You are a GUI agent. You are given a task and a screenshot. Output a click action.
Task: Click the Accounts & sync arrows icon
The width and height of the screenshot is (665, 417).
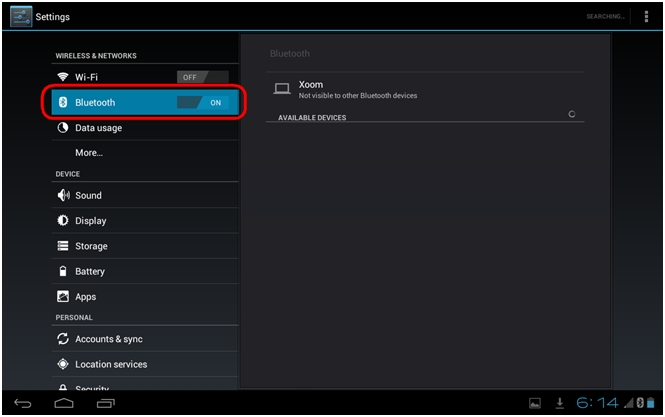[x=63, y=339]
